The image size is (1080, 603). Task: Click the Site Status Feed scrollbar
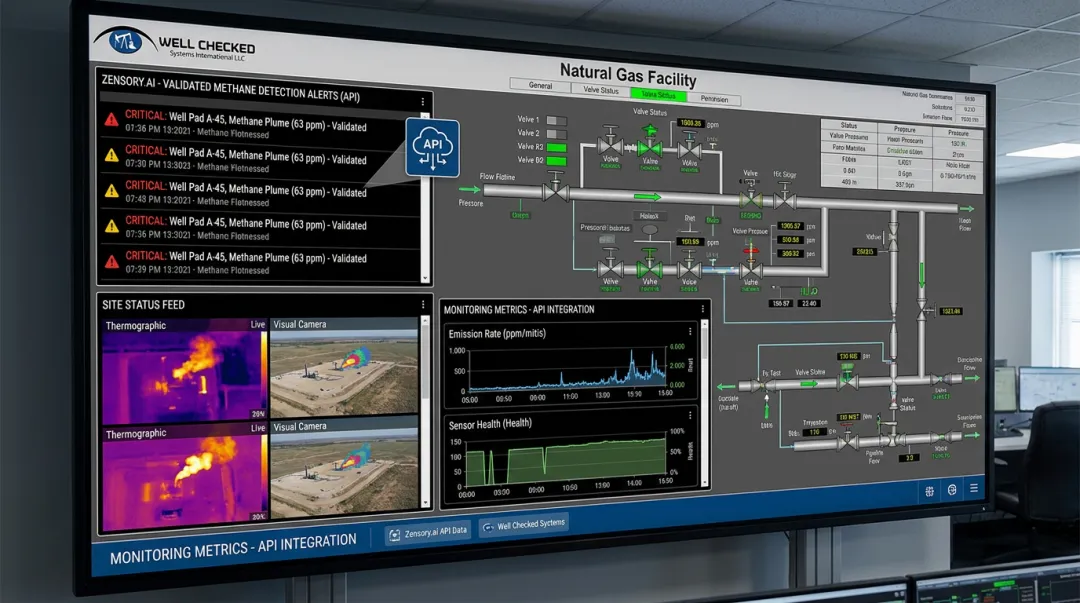click(425, 412)
